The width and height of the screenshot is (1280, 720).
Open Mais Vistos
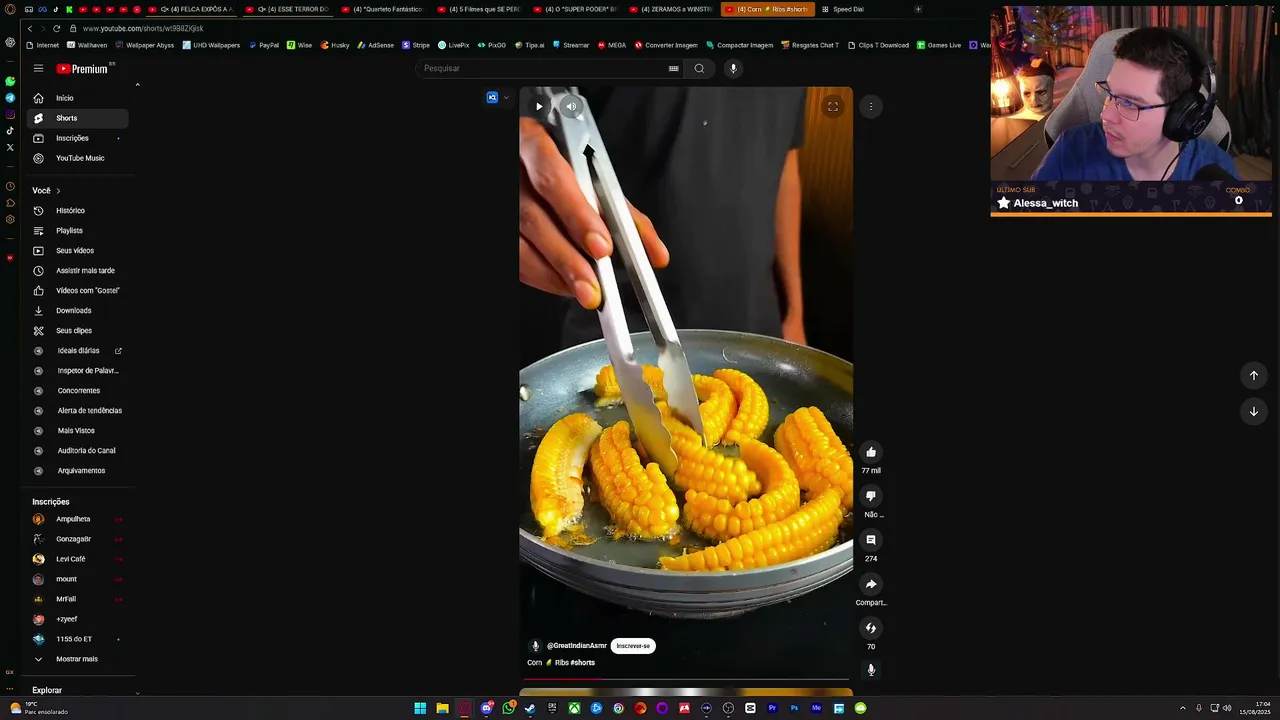(x=78, y=430)
